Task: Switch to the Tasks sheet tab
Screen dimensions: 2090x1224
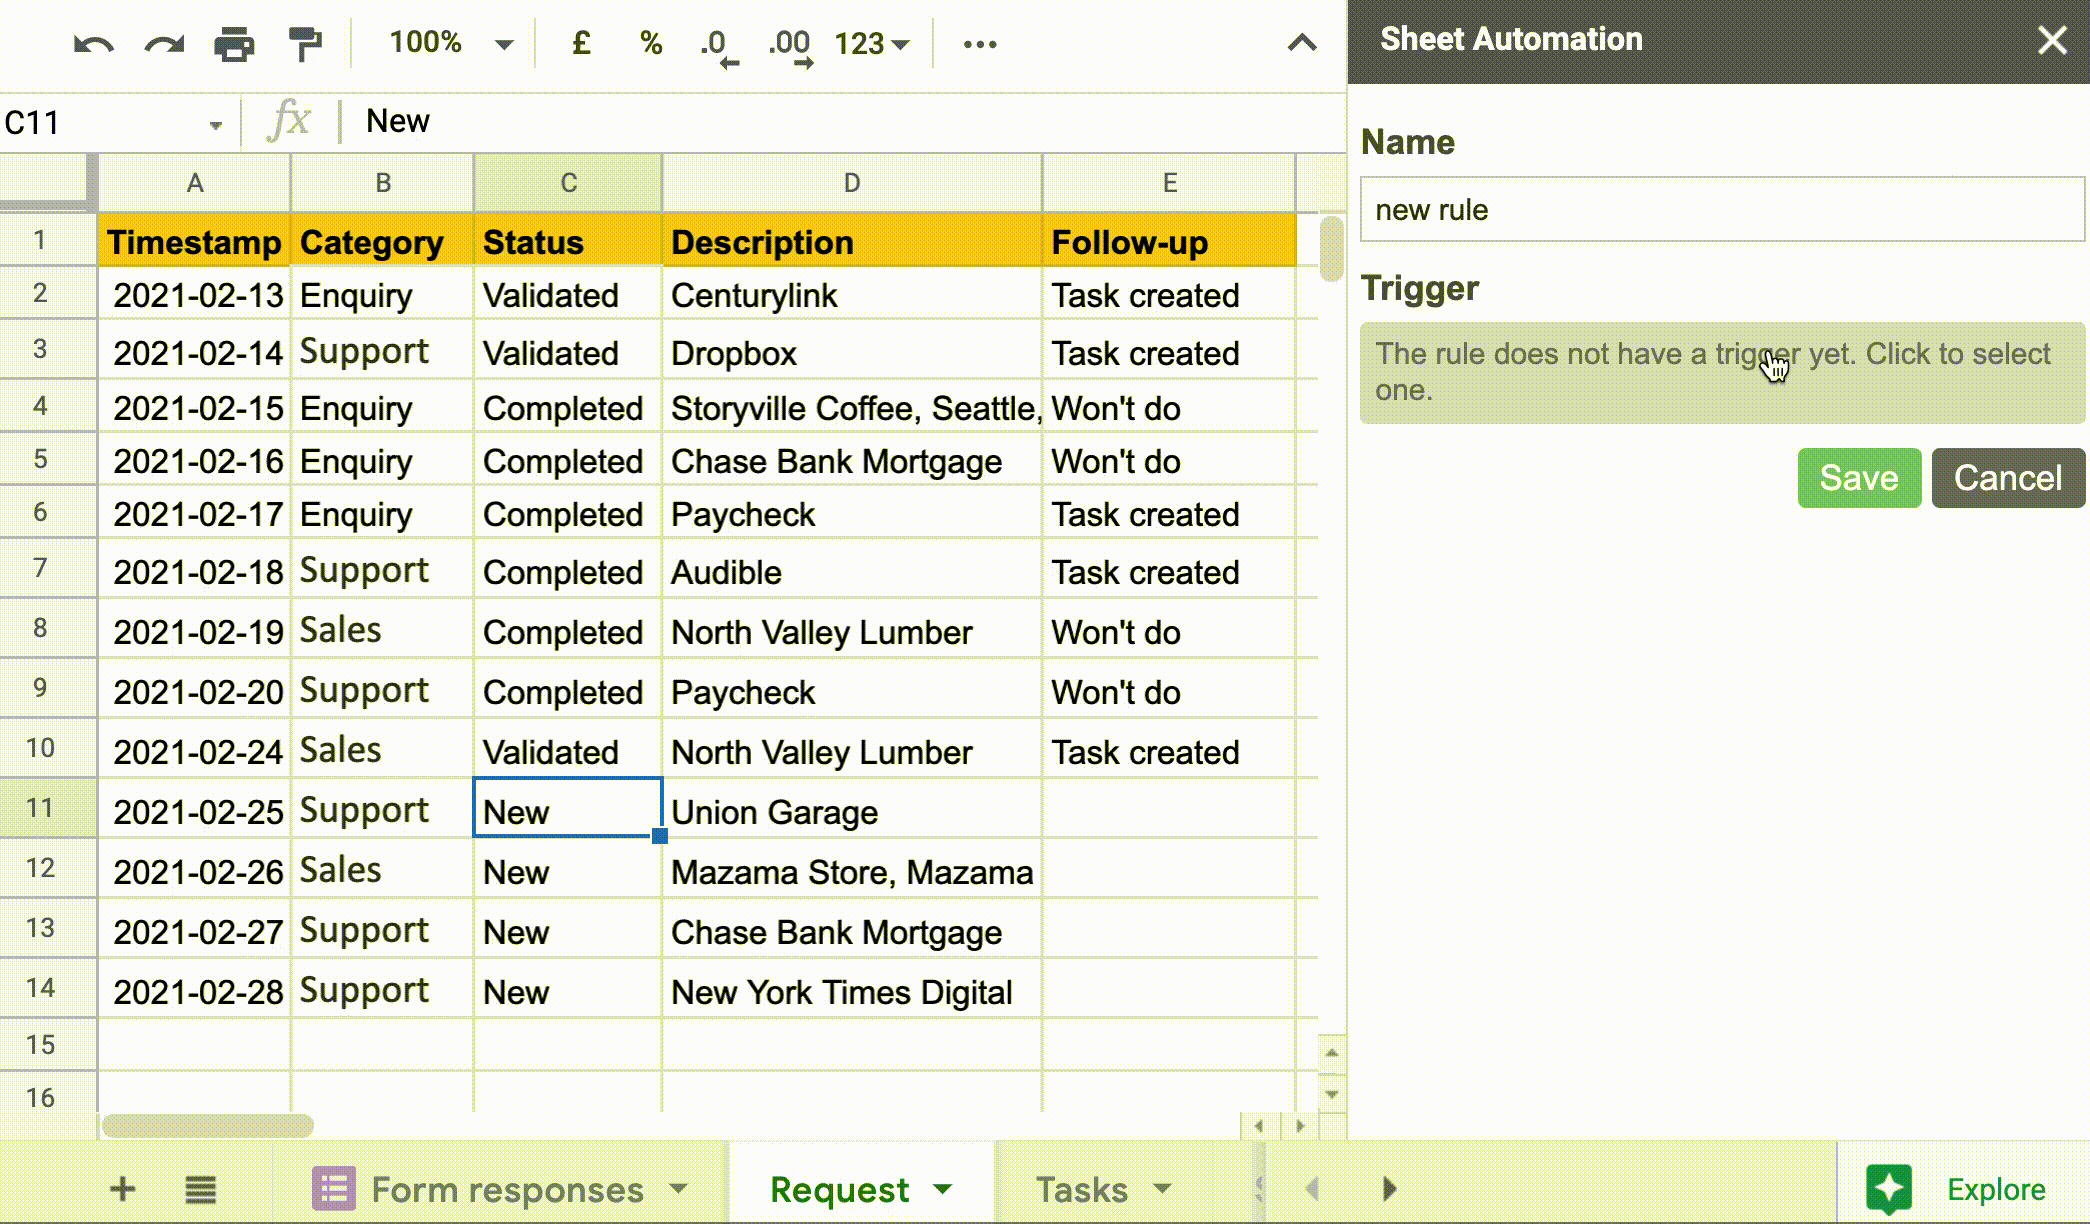Action: (x=1081, y=1189)
